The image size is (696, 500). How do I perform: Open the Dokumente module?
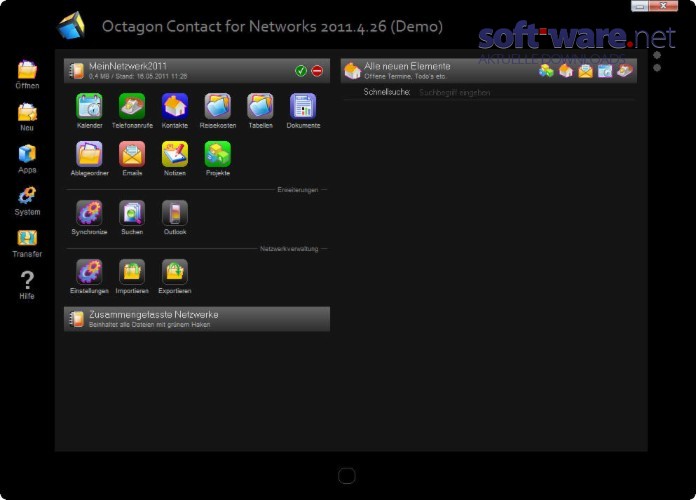pos(303,106)
